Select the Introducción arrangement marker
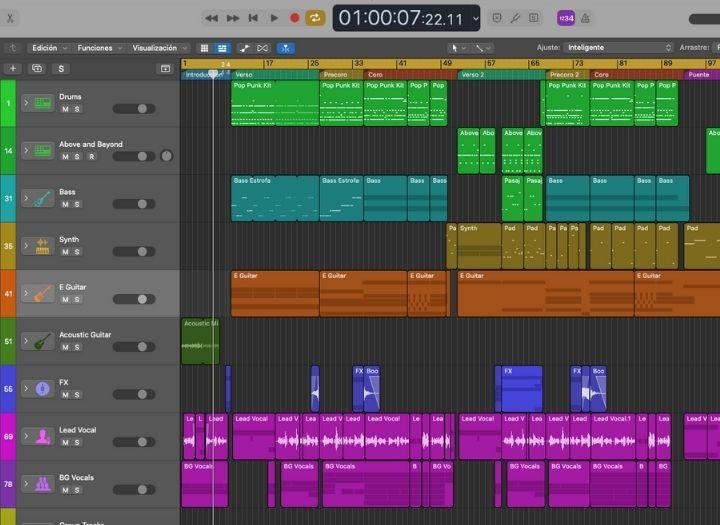 point(206,74)
